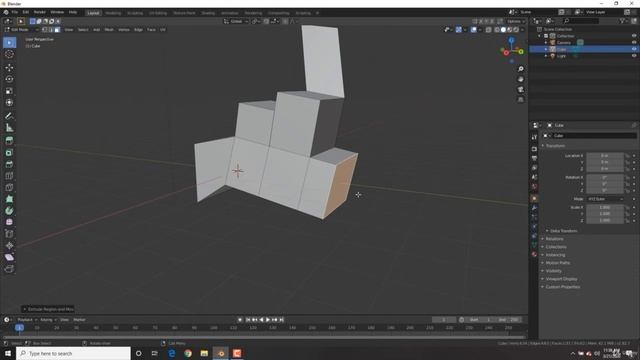Switch to solid viewport shading
640x360 pixels.
pos(503,30)
